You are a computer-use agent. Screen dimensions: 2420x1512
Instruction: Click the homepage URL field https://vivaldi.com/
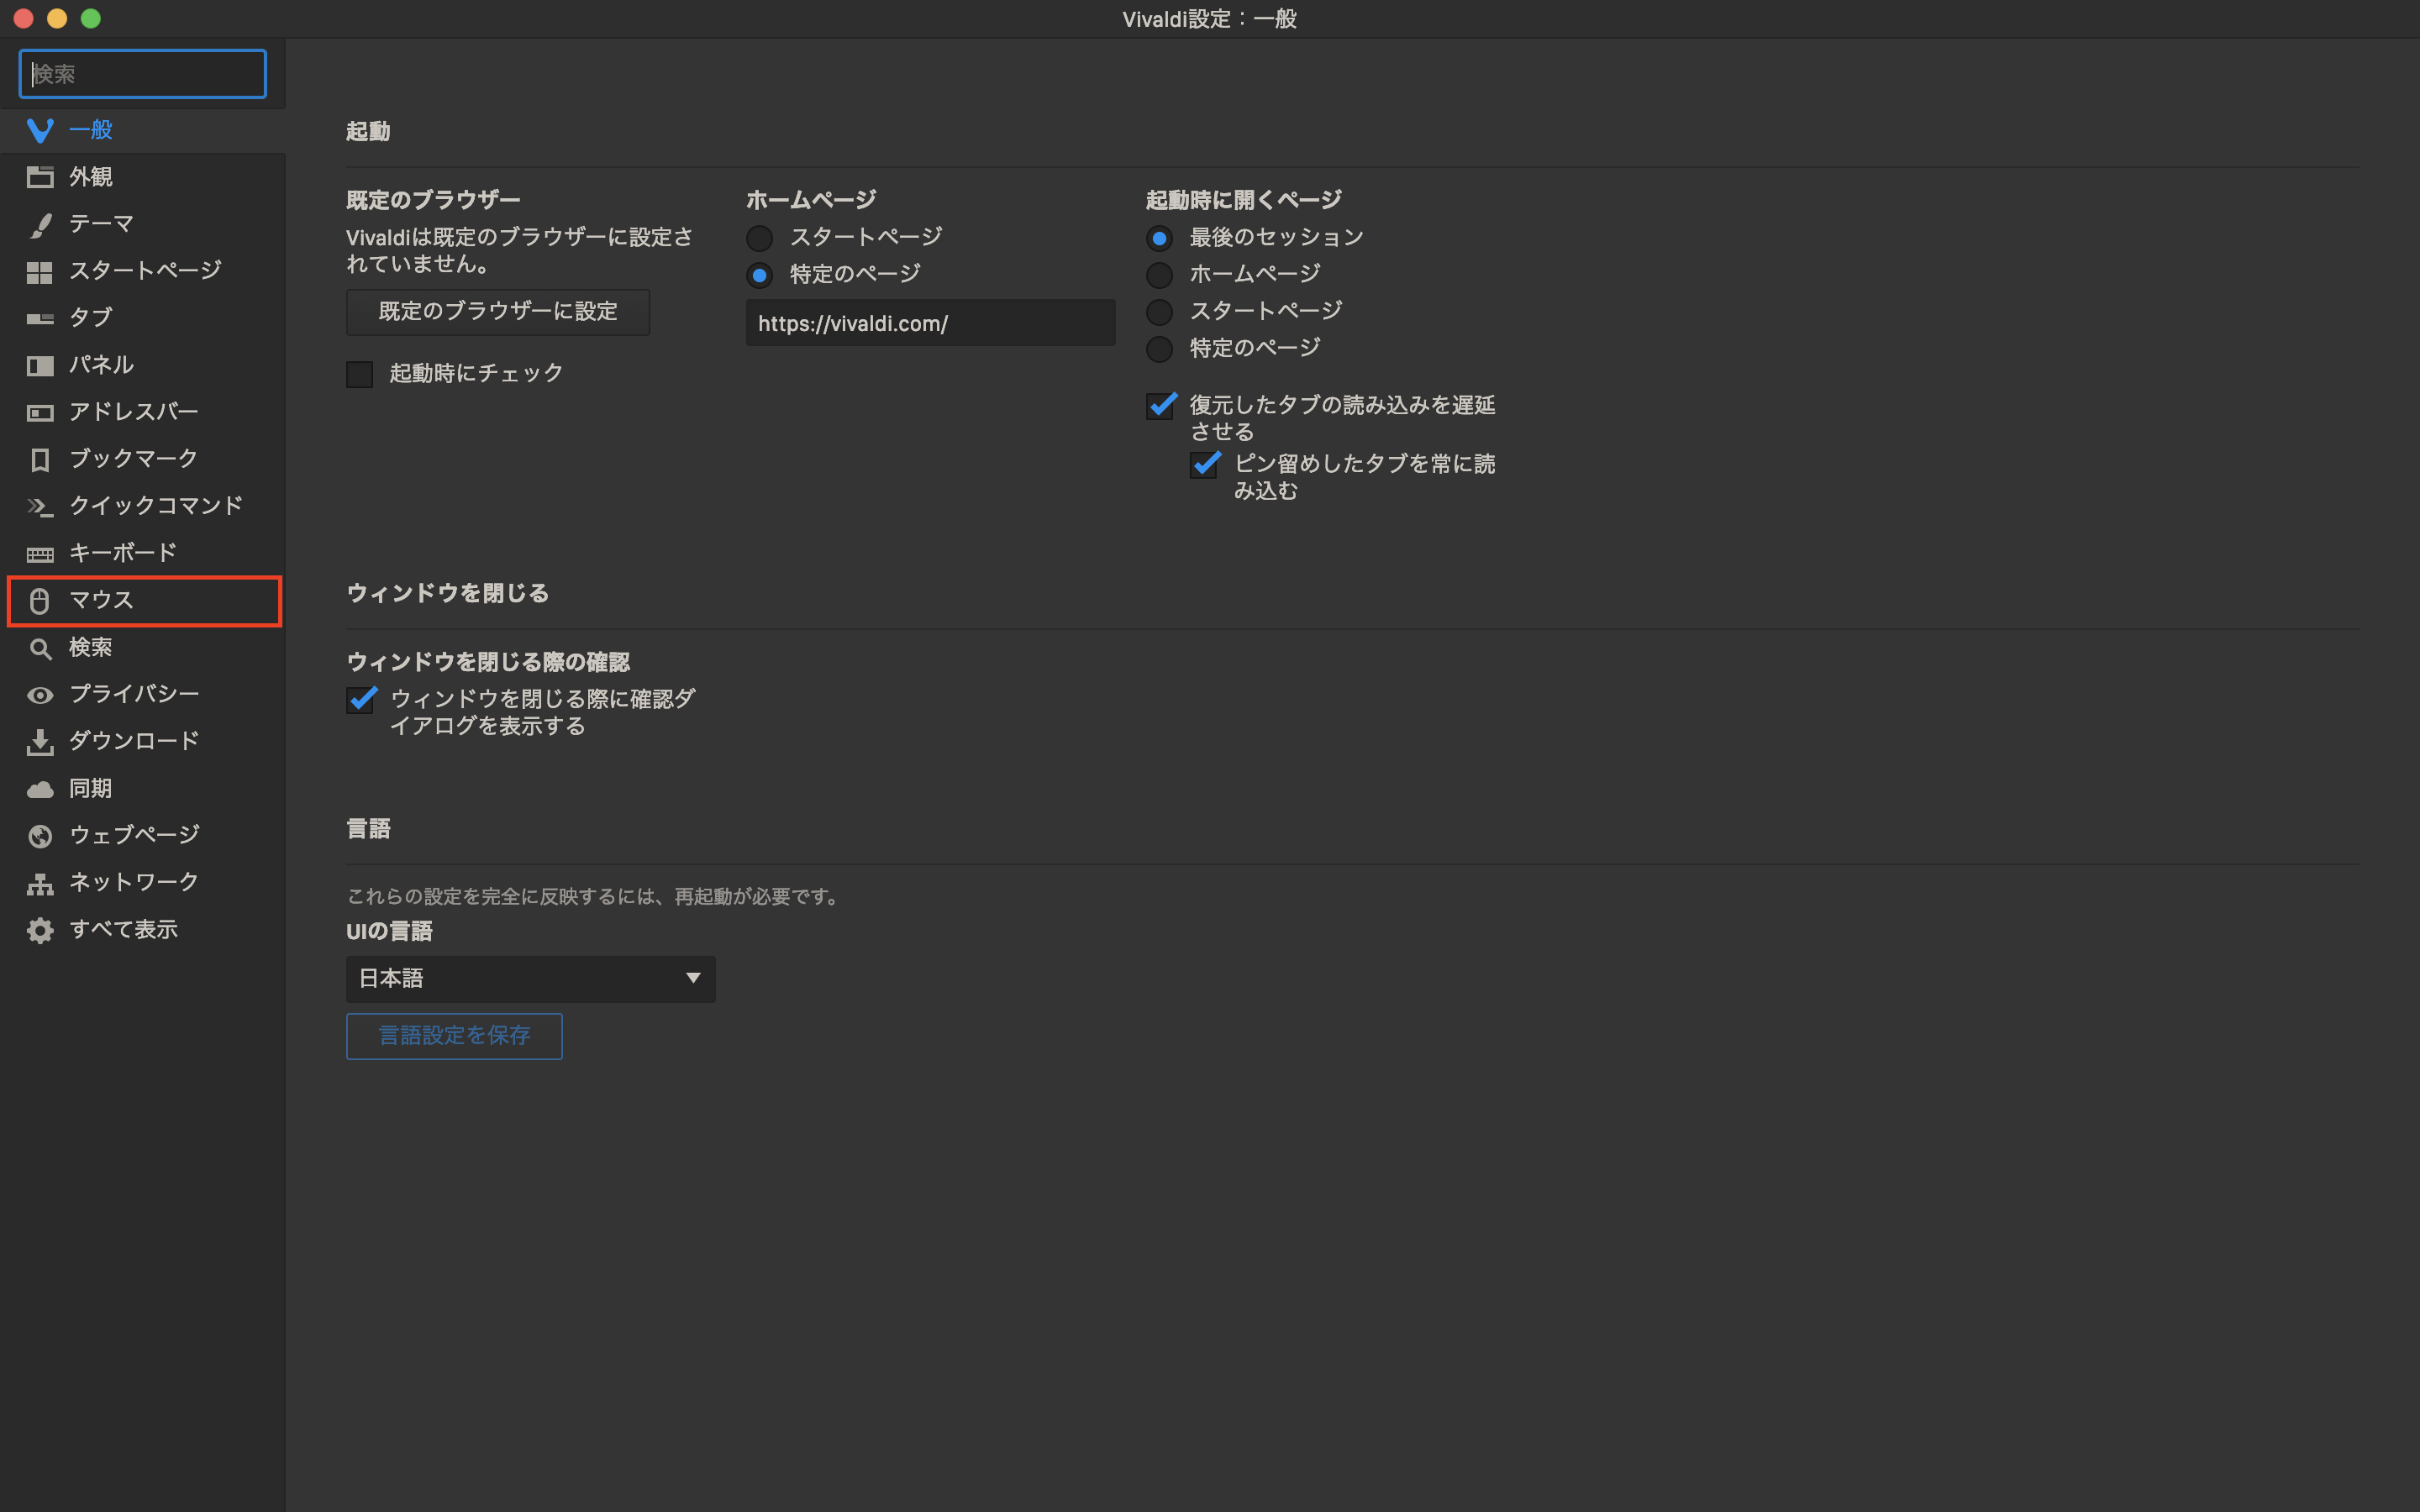(x=930, y=324)
